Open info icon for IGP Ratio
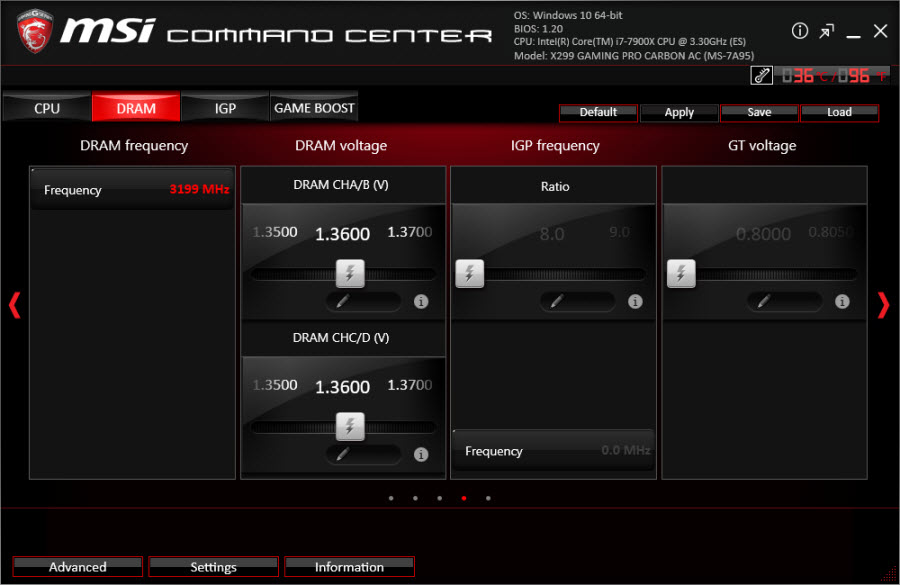Image resolution: width=900 pixels, height=585 pixels. click(635, 301)
